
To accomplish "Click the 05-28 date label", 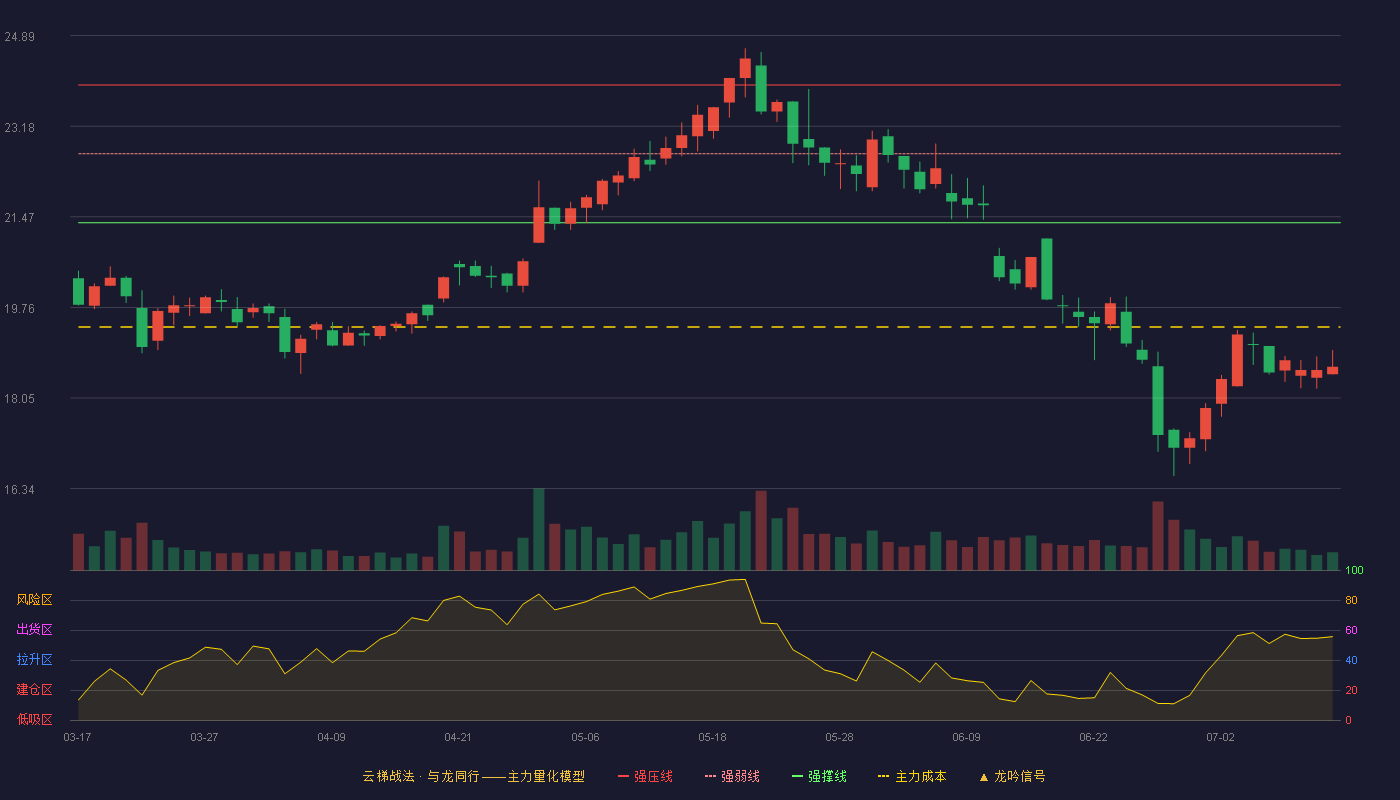I will point(839,737).
